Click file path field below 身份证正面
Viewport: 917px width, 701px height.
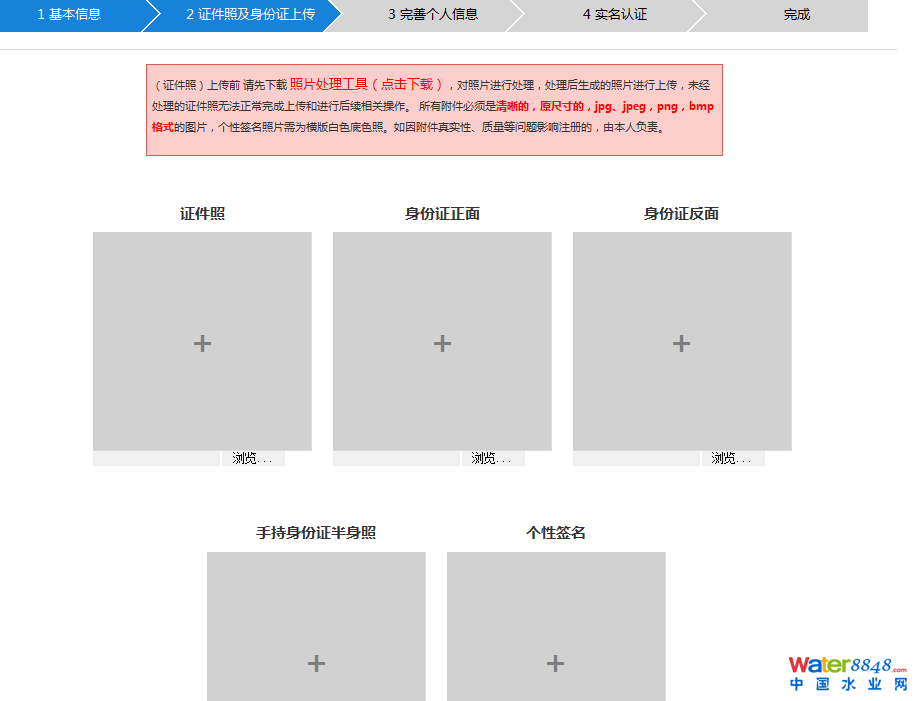pyautogui.click(x=396, y=459)
